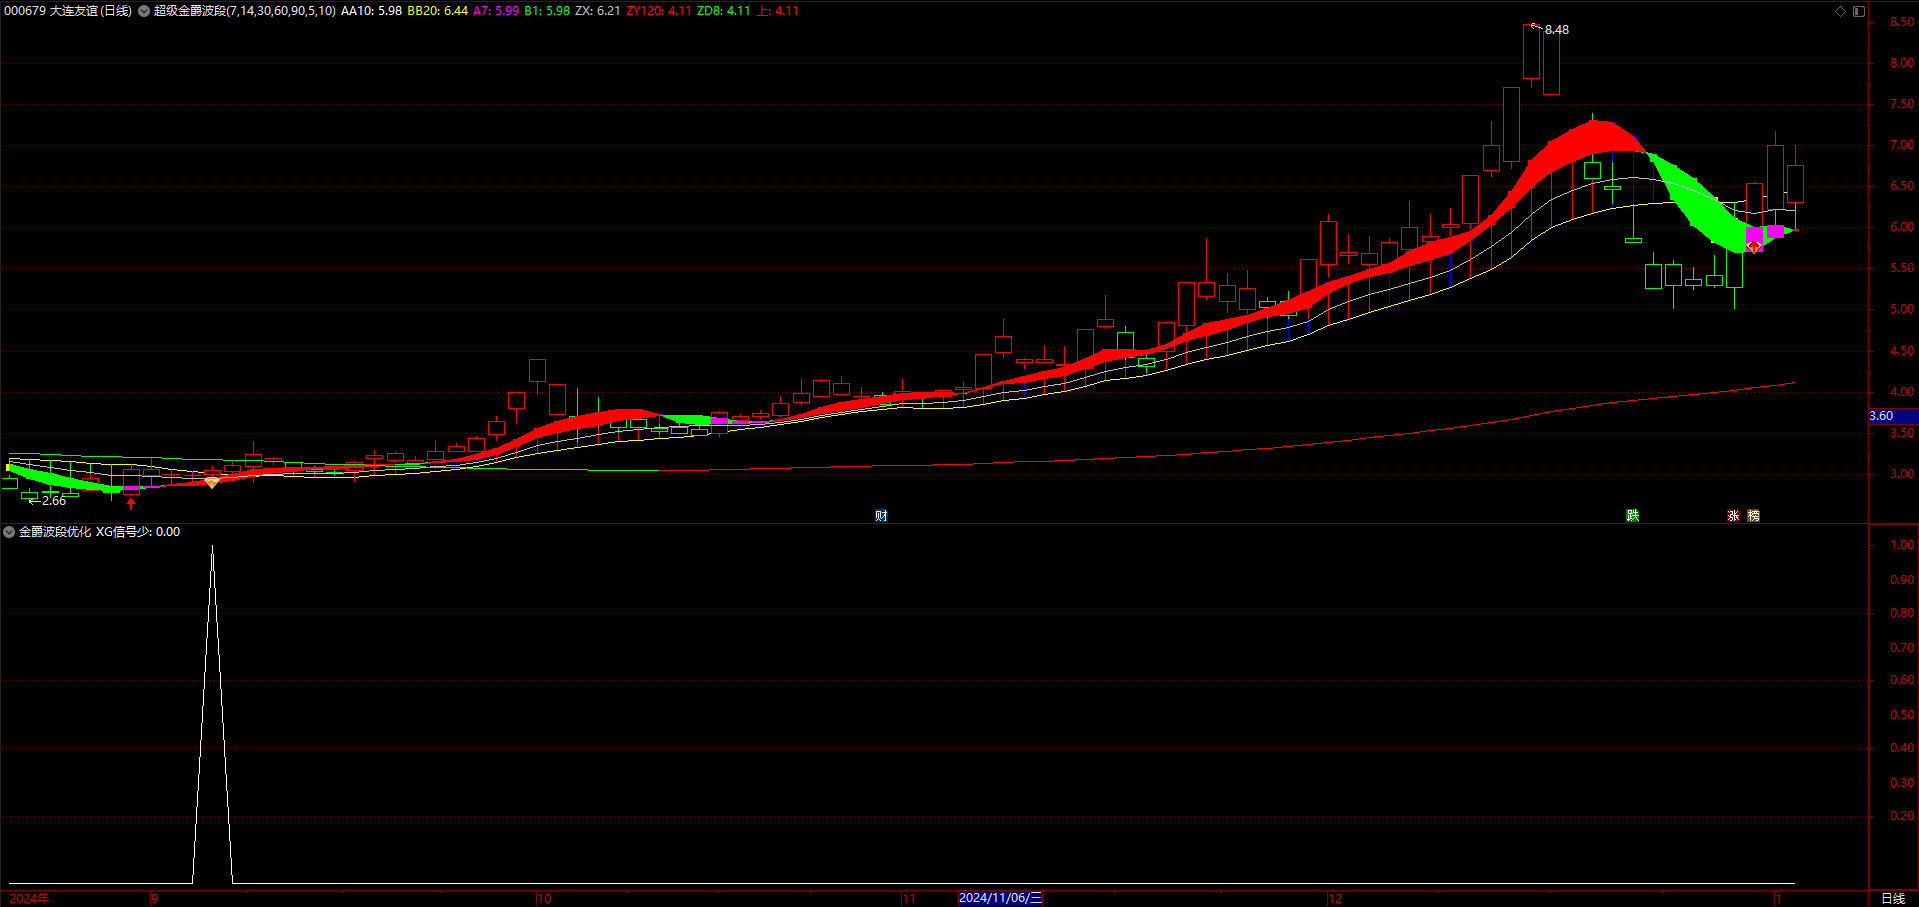Click the 超级金爵波段(7,14,30,60,90,5,10) indicator name
Viewport: 1919px width, 907px height.
(x=245, y=11)
